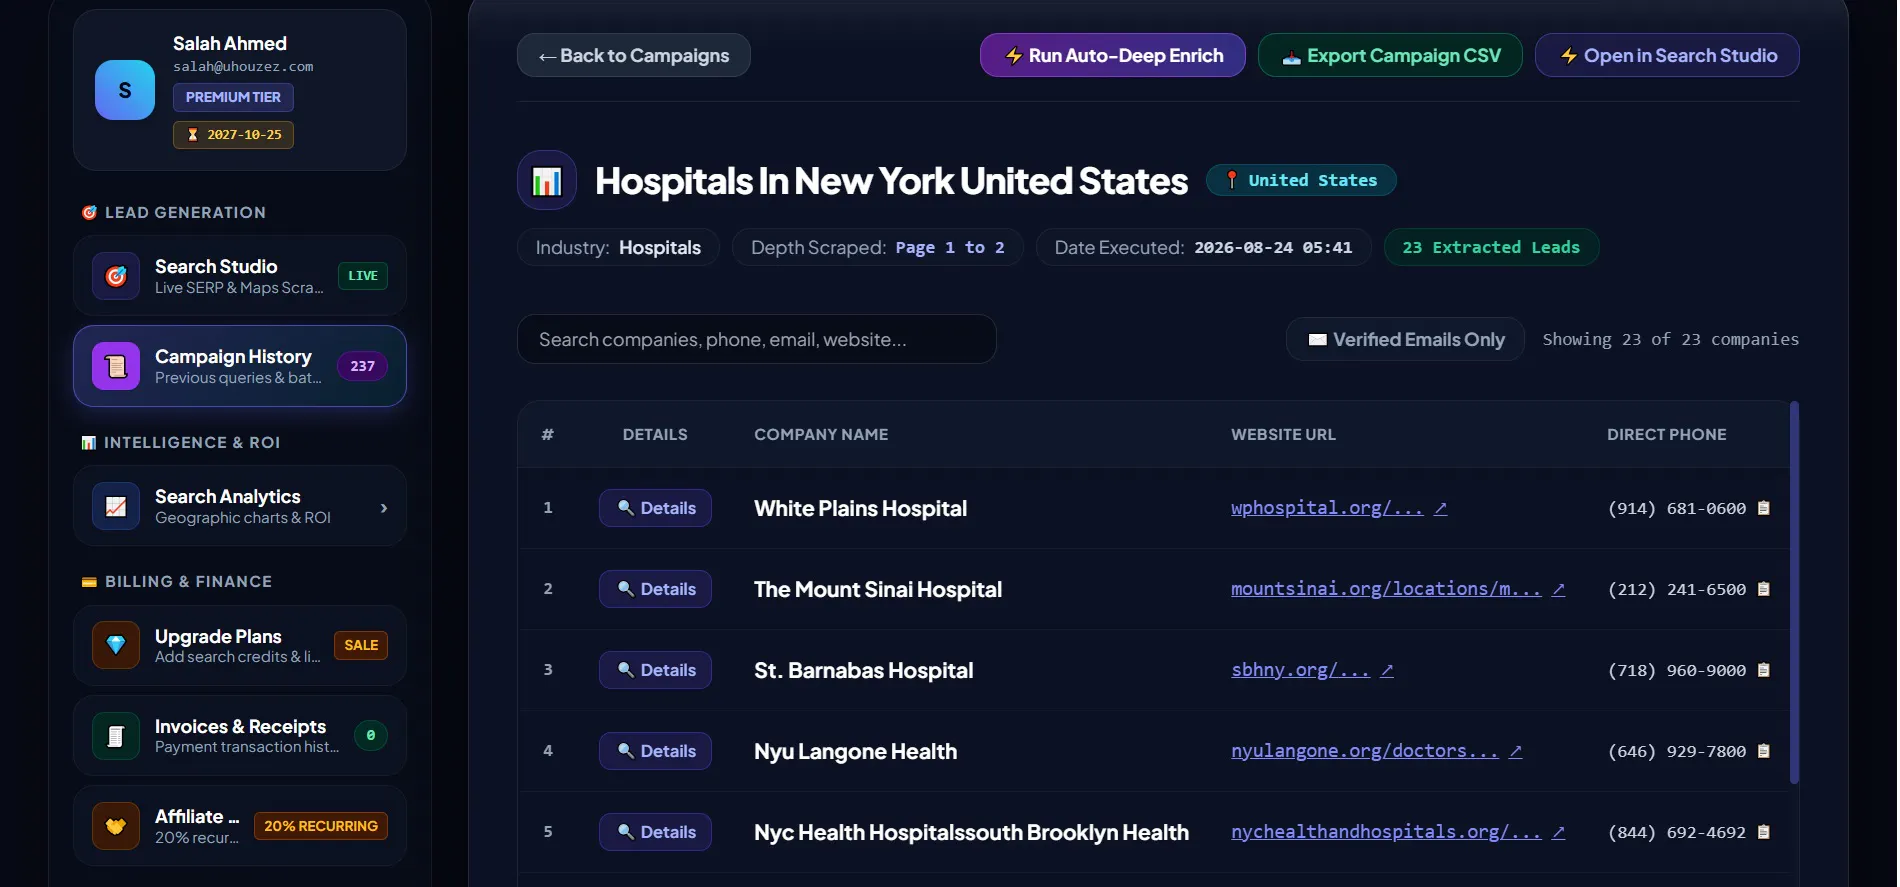Viewport: 1900px width, 887px height.
Task: Click the United States location tag
Action: tap(1301, 180)
